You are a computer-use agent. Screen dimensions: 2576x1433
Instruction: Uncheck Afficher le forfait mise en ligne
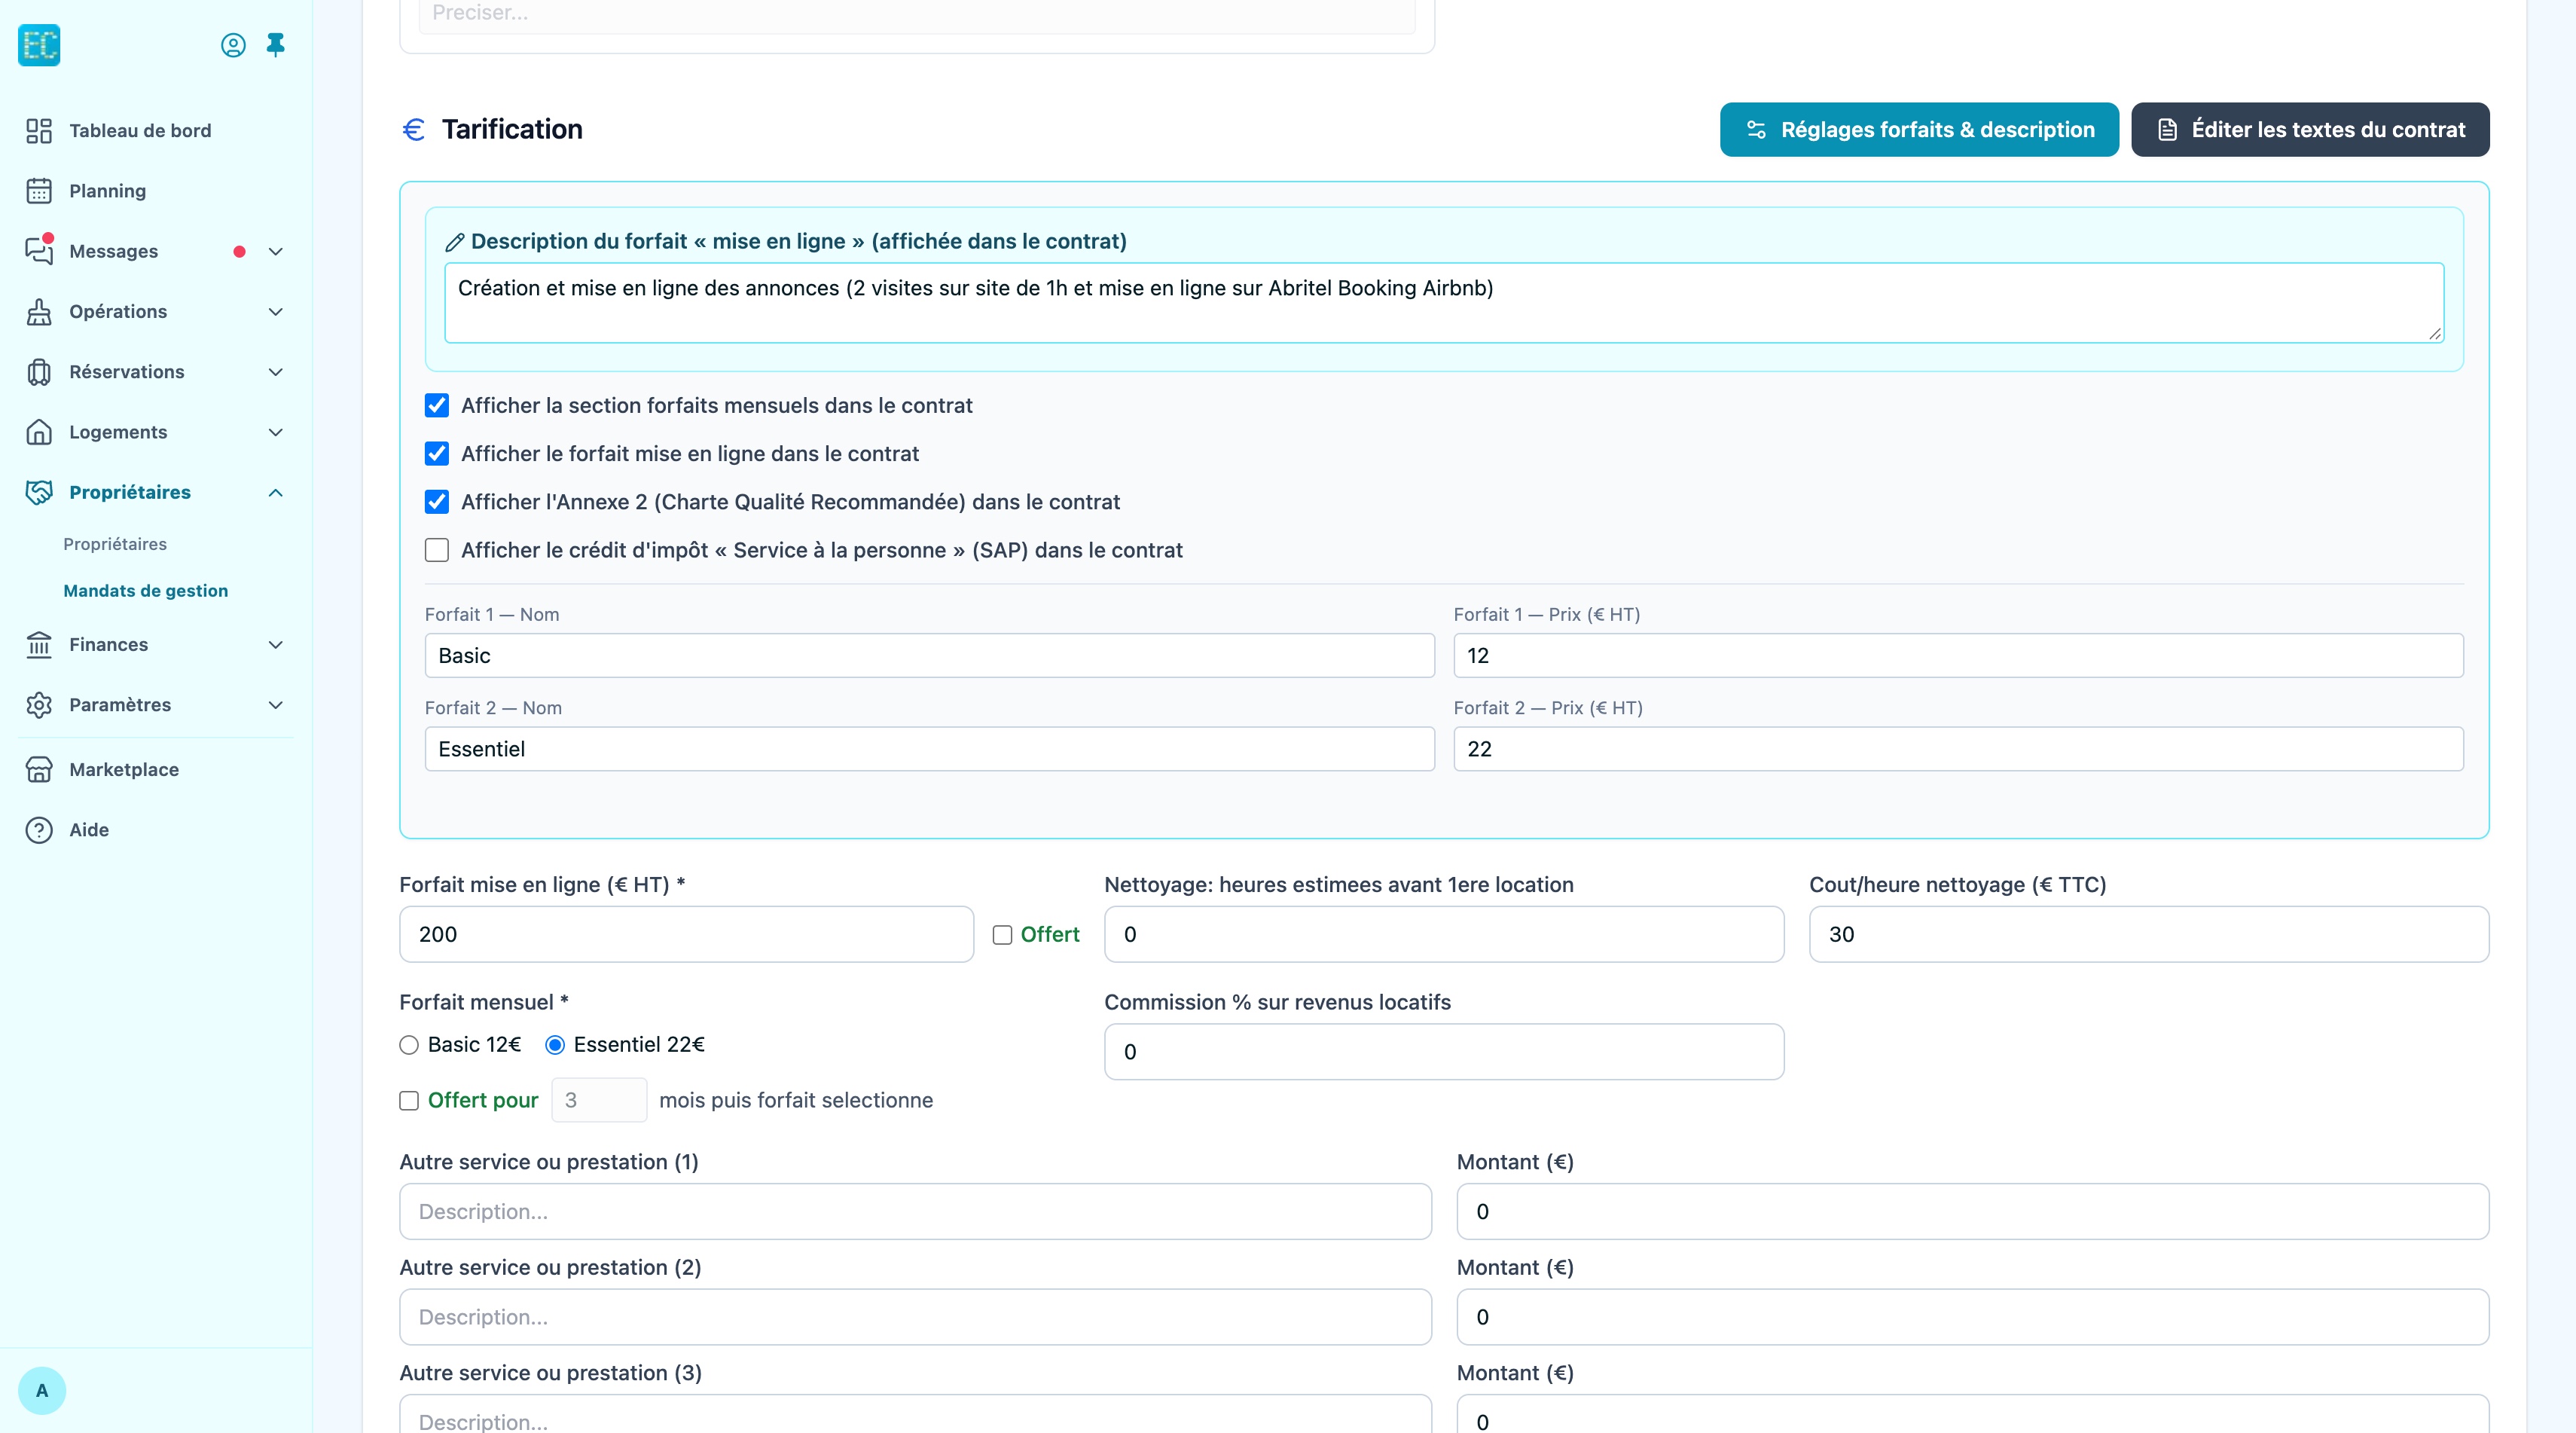pos(437,454)
